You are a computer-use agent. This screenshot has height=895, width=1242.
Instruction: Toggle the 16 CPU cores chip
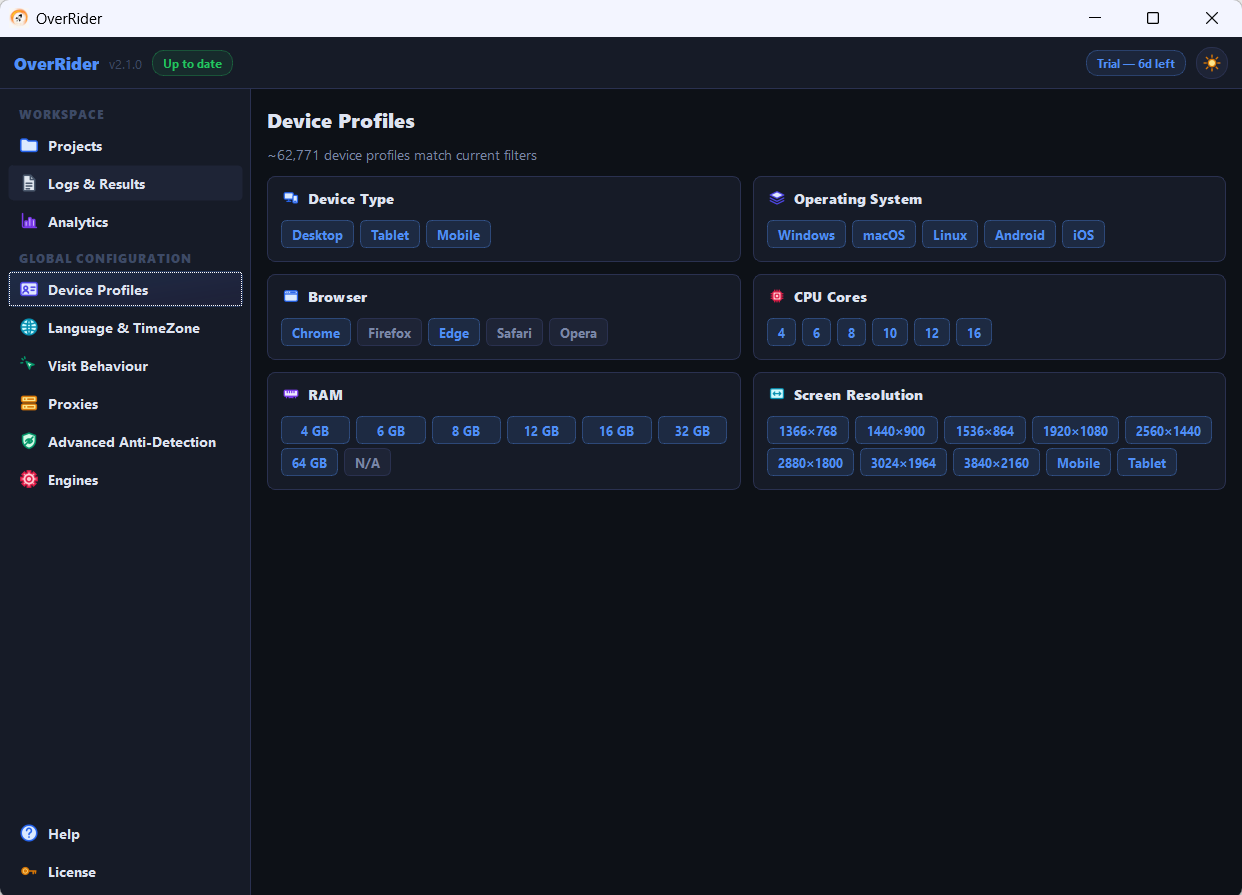click(974, 333)
